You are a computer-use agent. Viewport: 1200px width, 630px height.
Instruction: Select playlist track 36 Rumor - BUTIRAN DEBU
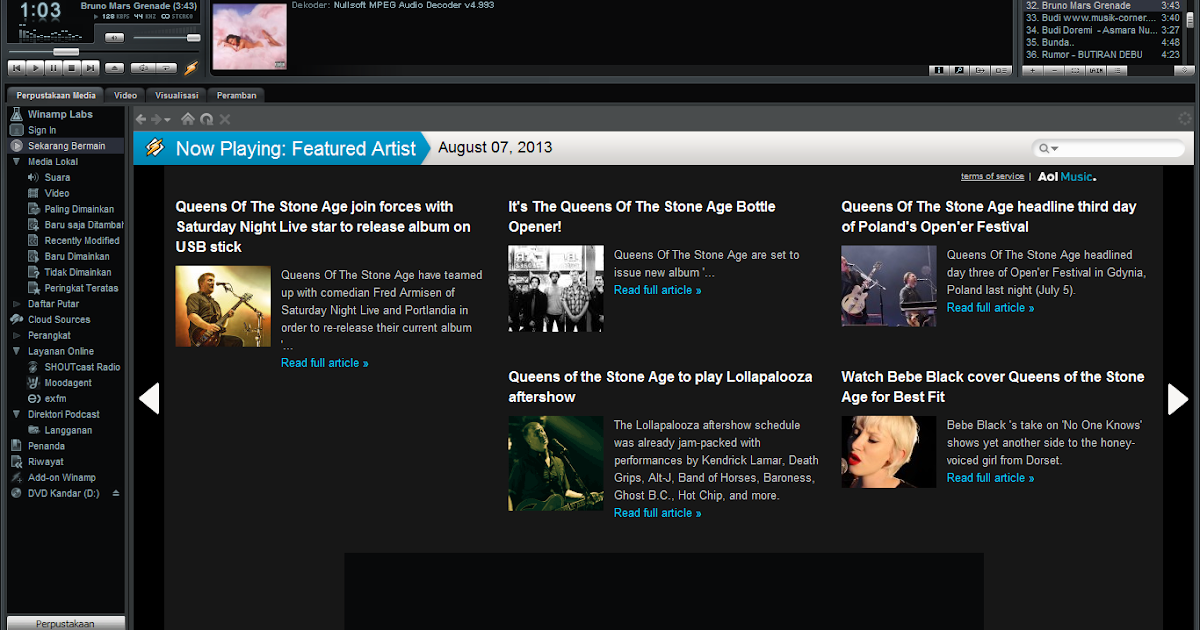[x=1104, y=54]
